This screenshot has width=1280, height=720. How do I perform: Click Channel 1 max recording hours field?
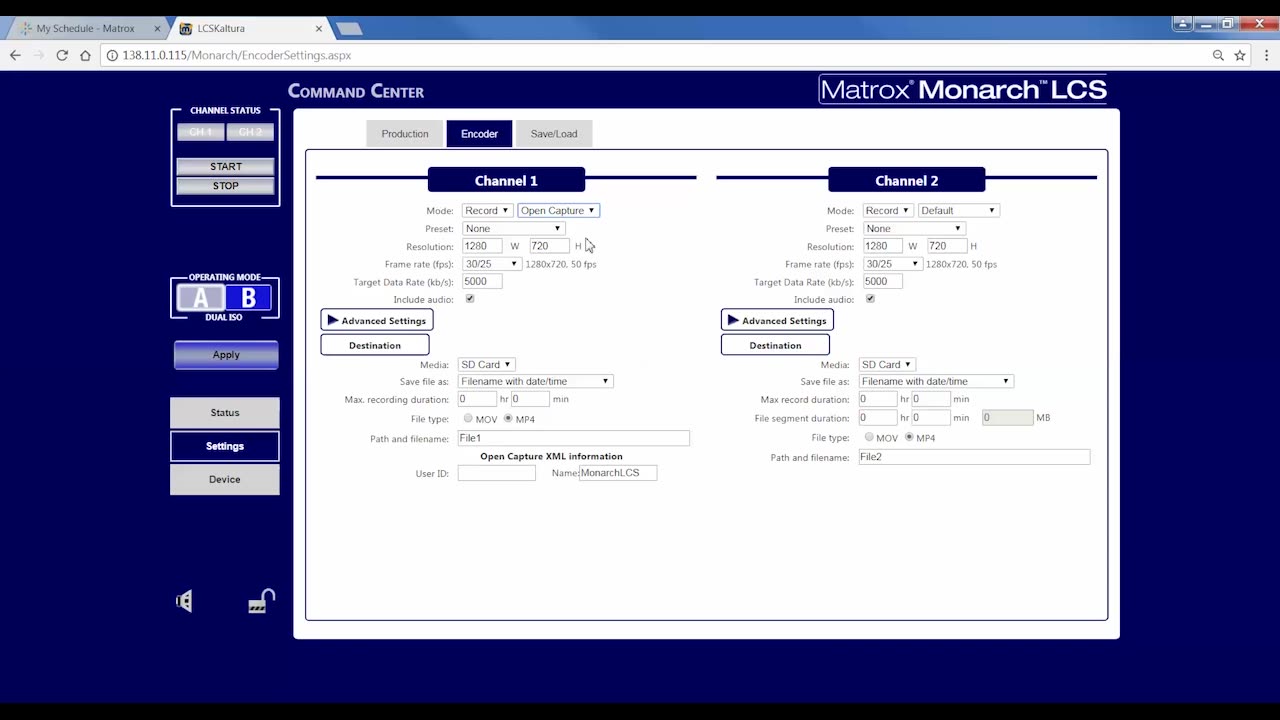478,399
